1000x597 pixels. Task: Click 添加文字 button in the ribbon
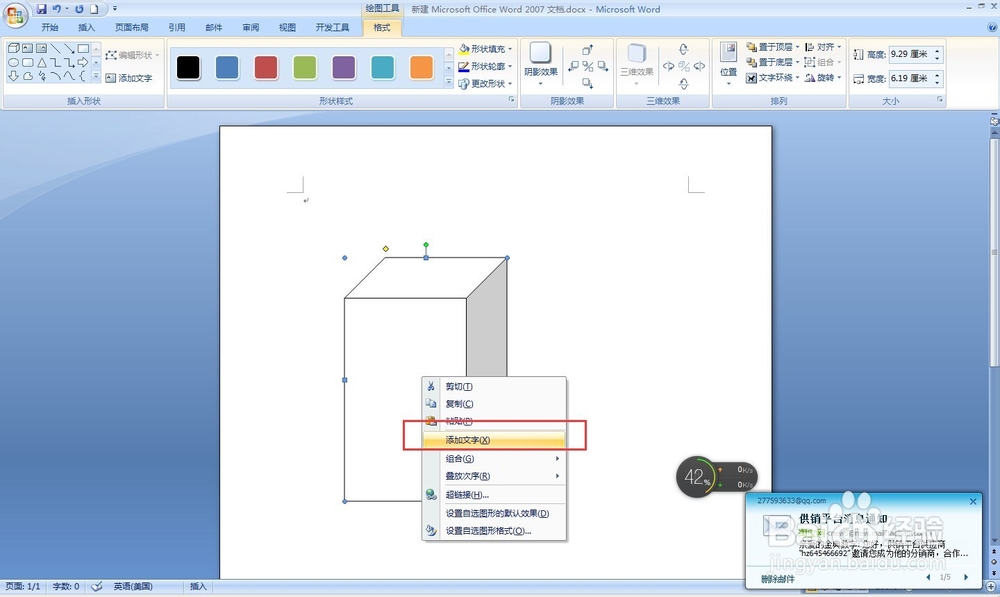pos(129,78)
